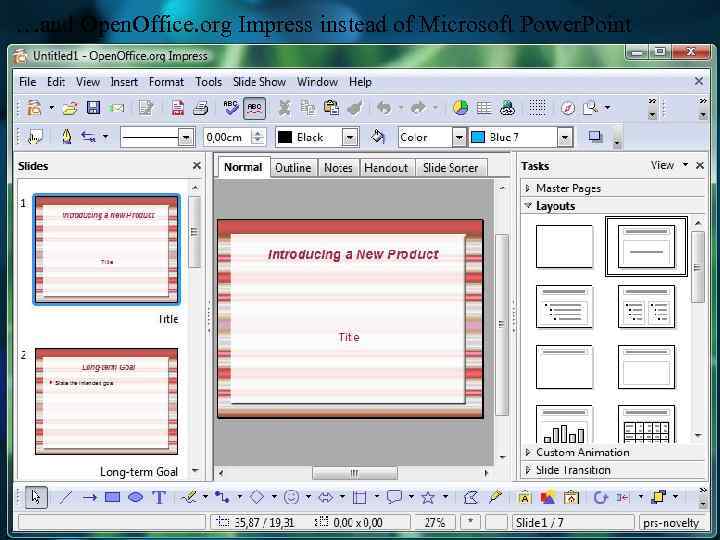Click the Copy icon
The height and width of the screenshot is (540, 720).
coord(308,108)
